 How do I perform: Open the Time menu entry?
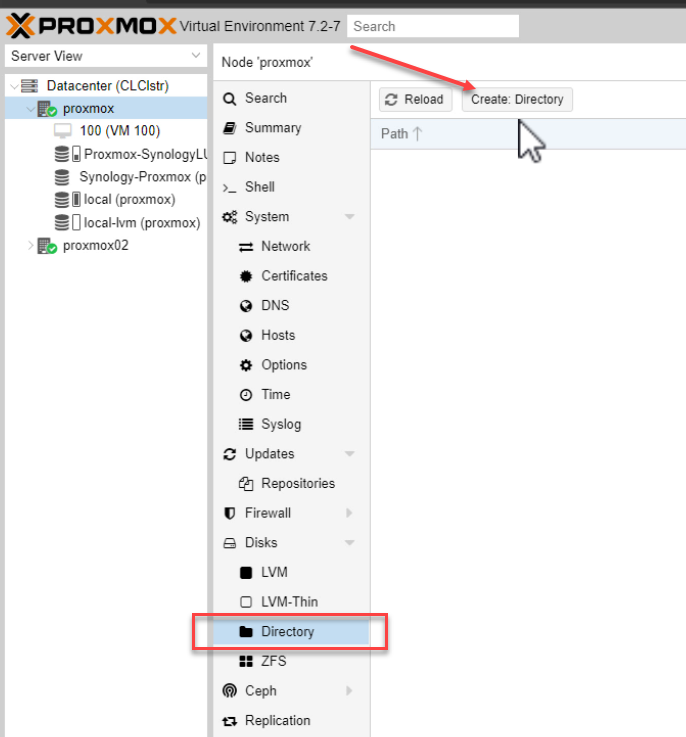292,394
